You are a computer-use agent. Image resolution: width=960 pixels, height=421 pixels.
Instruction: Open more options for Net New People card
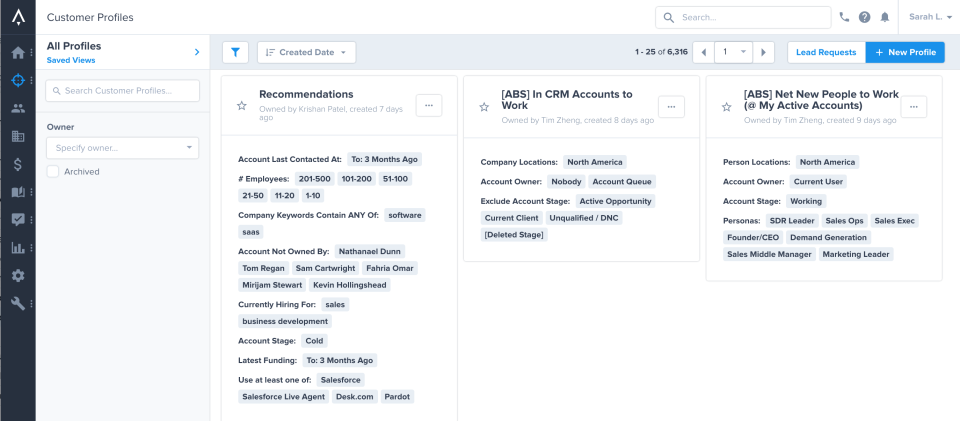[913, 106]
